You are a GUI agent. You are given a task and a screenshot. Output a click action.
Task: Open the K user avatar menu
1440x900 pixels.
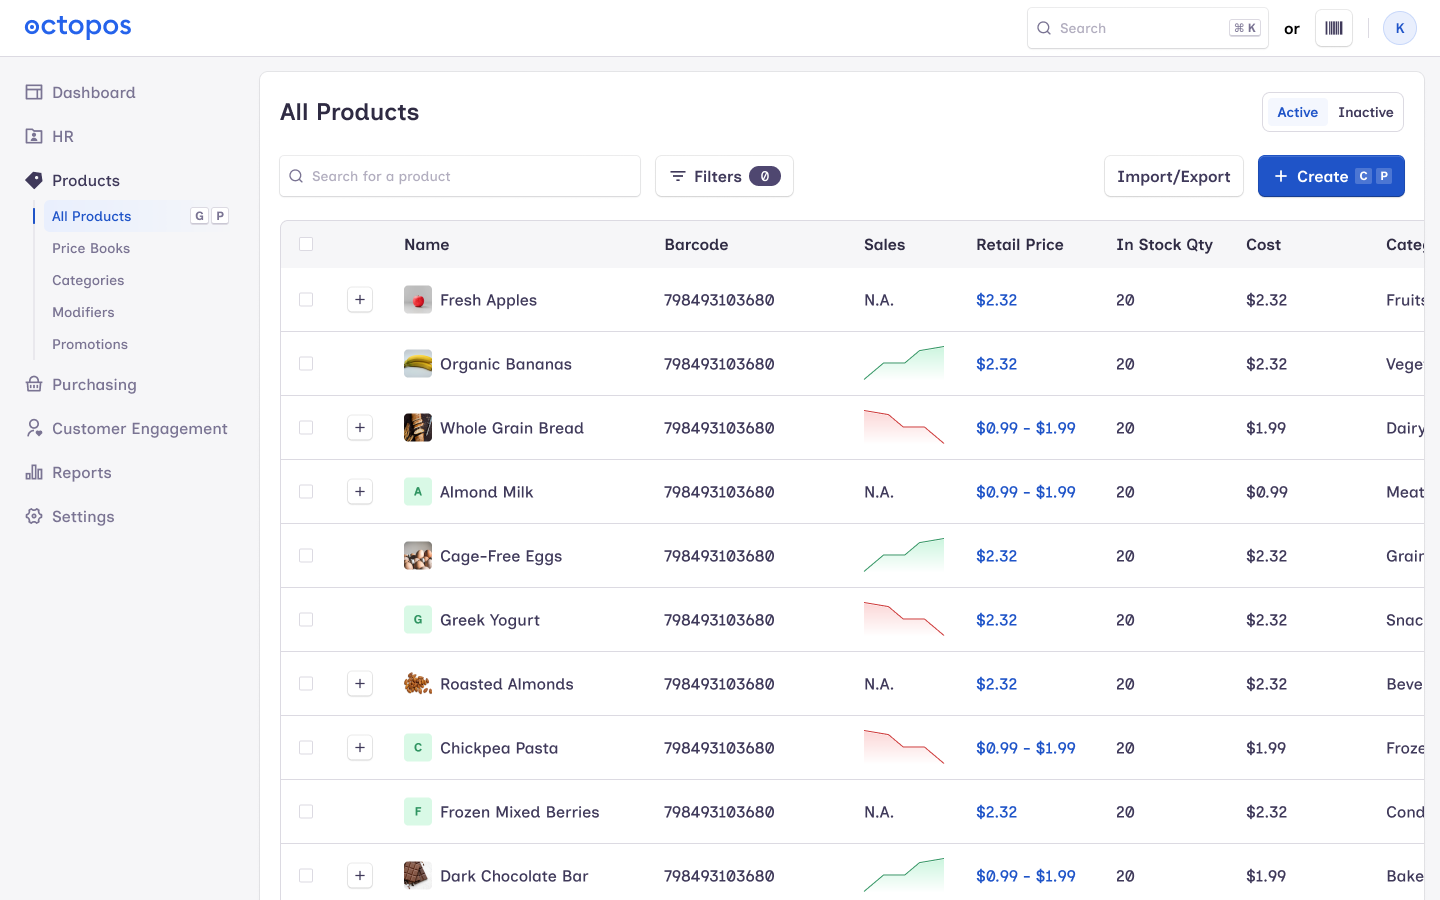tap(1400, 28)
